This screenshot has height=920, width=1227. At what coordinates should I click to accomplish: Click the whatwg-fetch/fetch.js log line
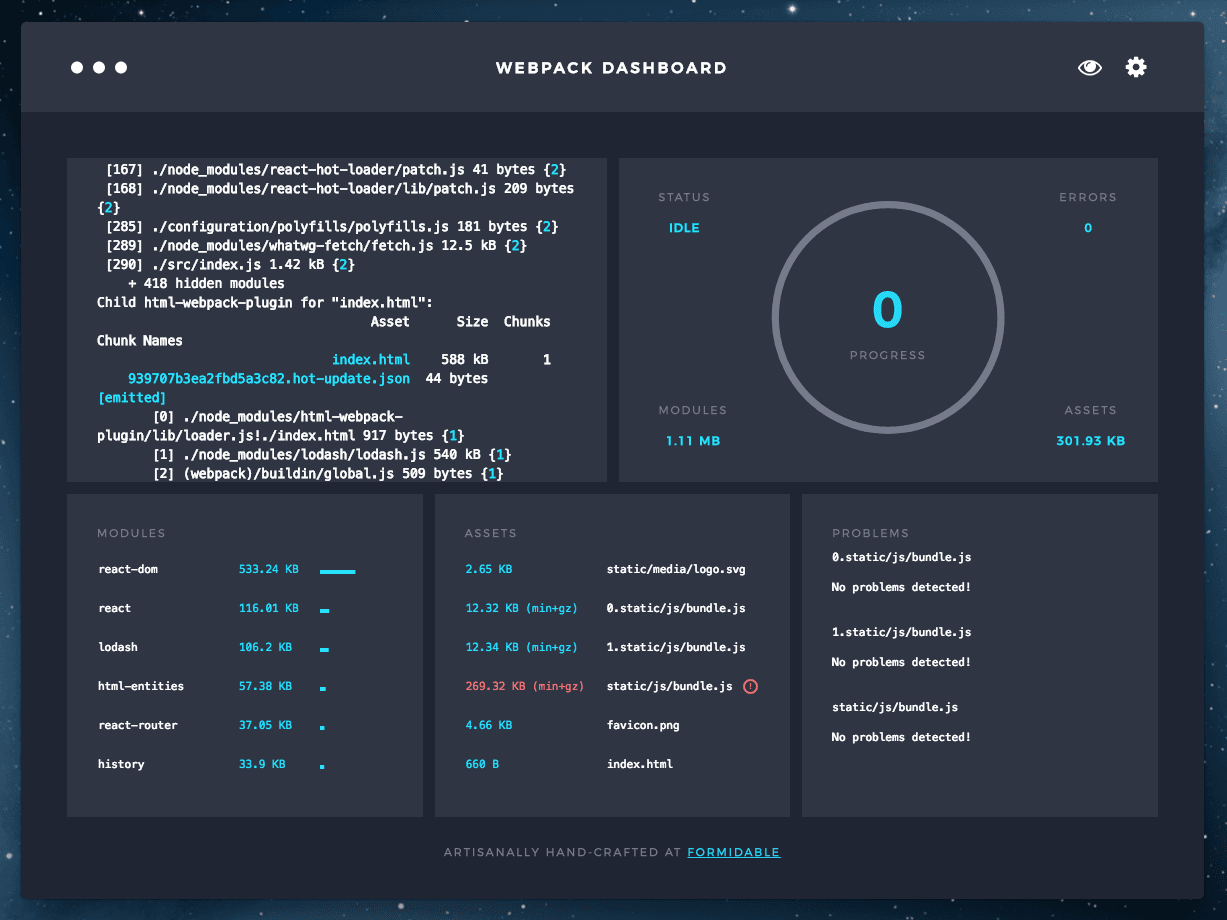316,246
